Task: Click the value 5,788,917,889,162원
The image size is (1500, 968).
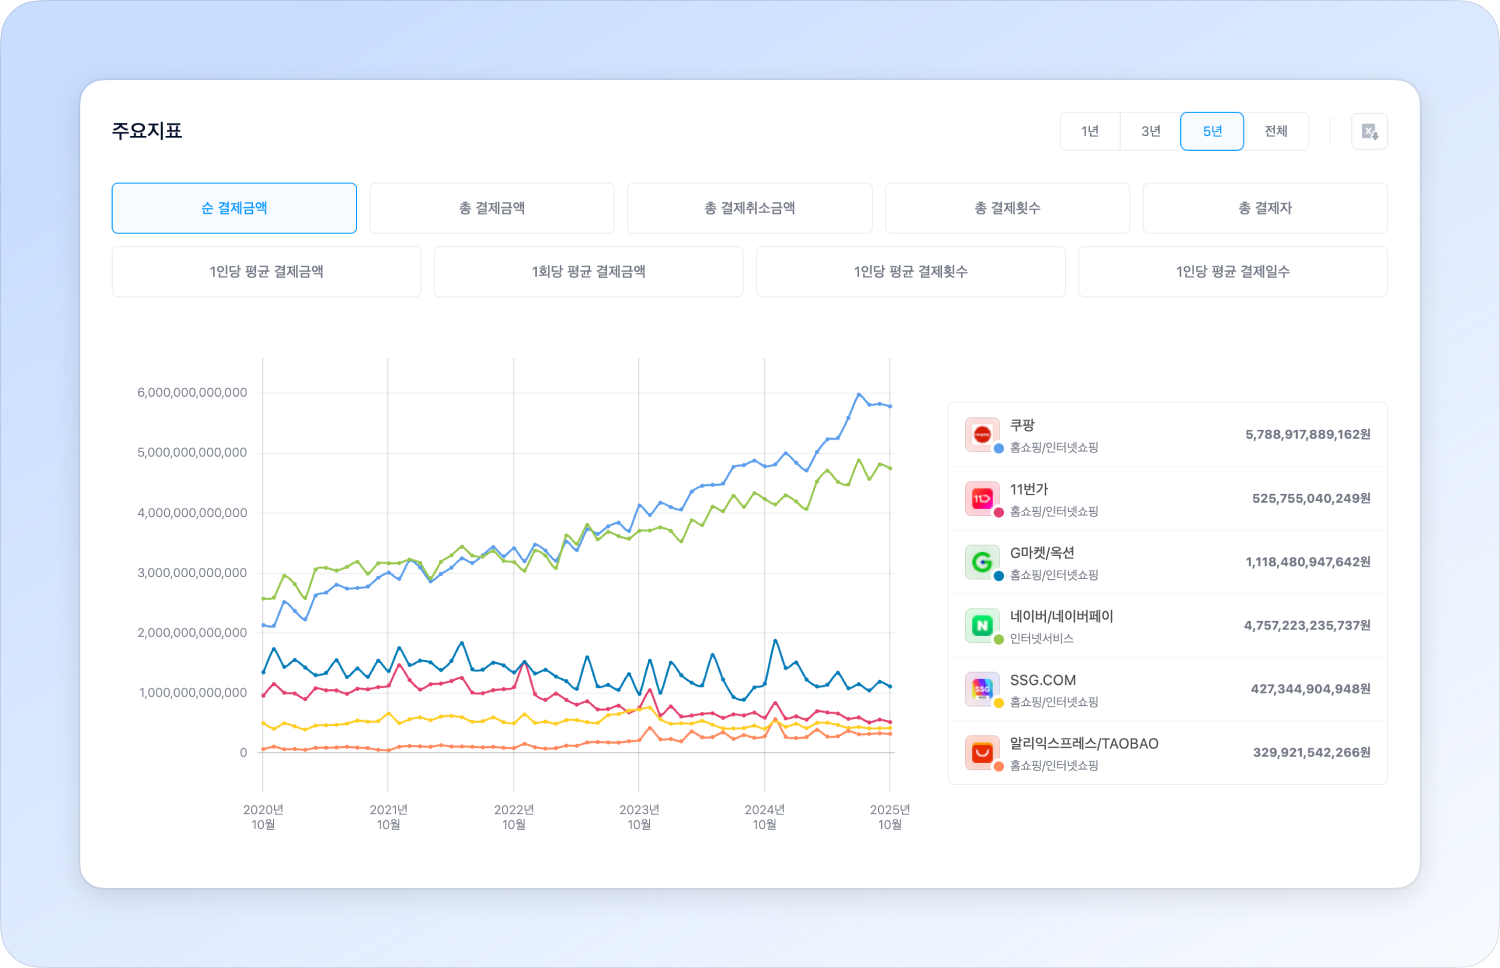Action: pos(1308,434)
